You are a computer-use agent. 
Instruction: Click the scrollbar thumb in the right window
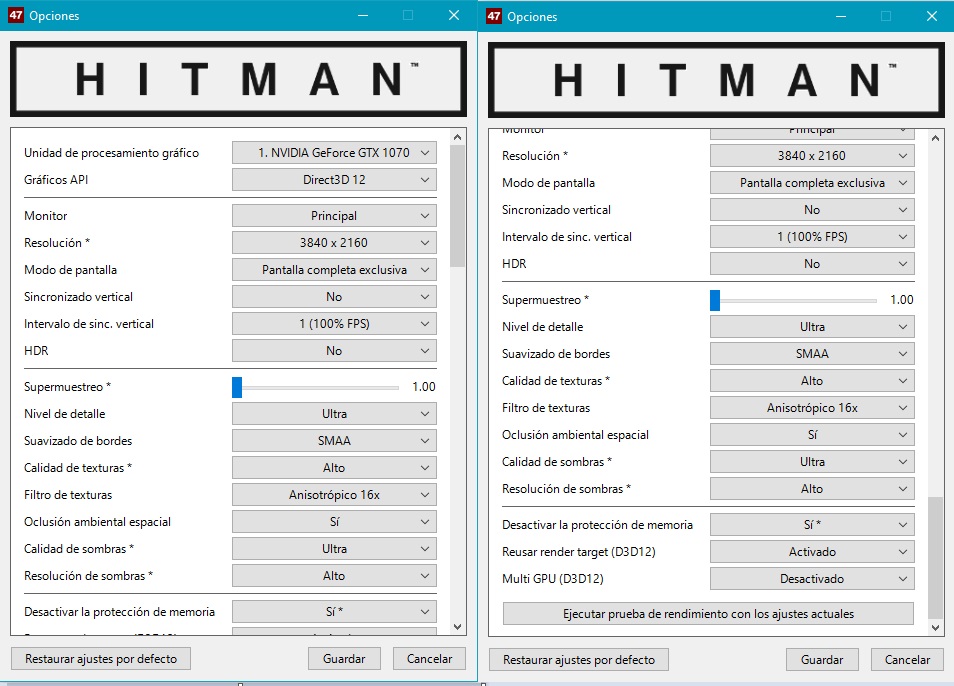935,558
